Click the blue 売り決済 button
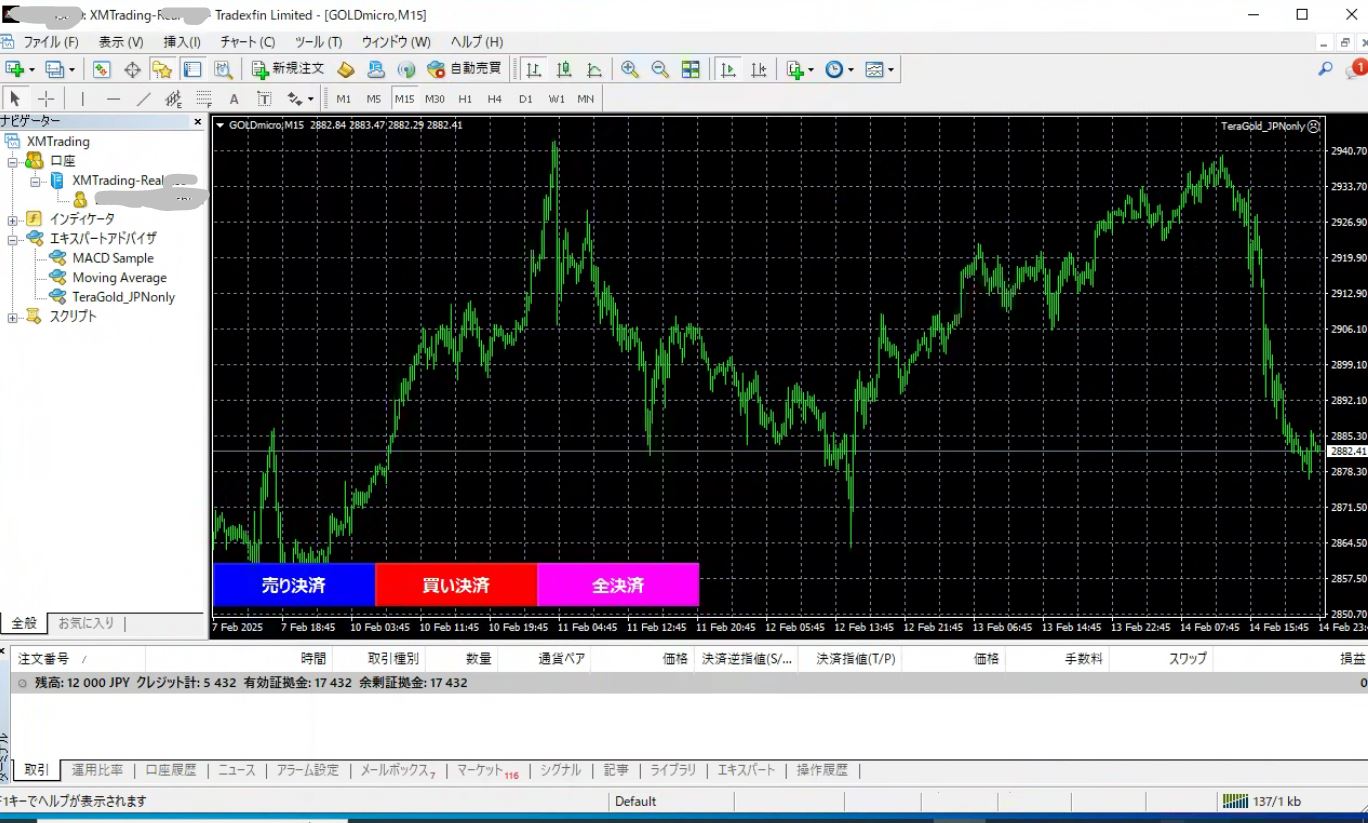Screen dimensions: 1368x823 coord(294,585)
